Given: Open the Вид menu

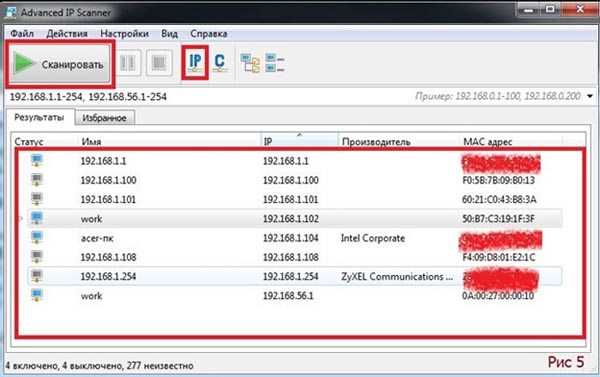Looking at the screenshot, I should point(169,34).
